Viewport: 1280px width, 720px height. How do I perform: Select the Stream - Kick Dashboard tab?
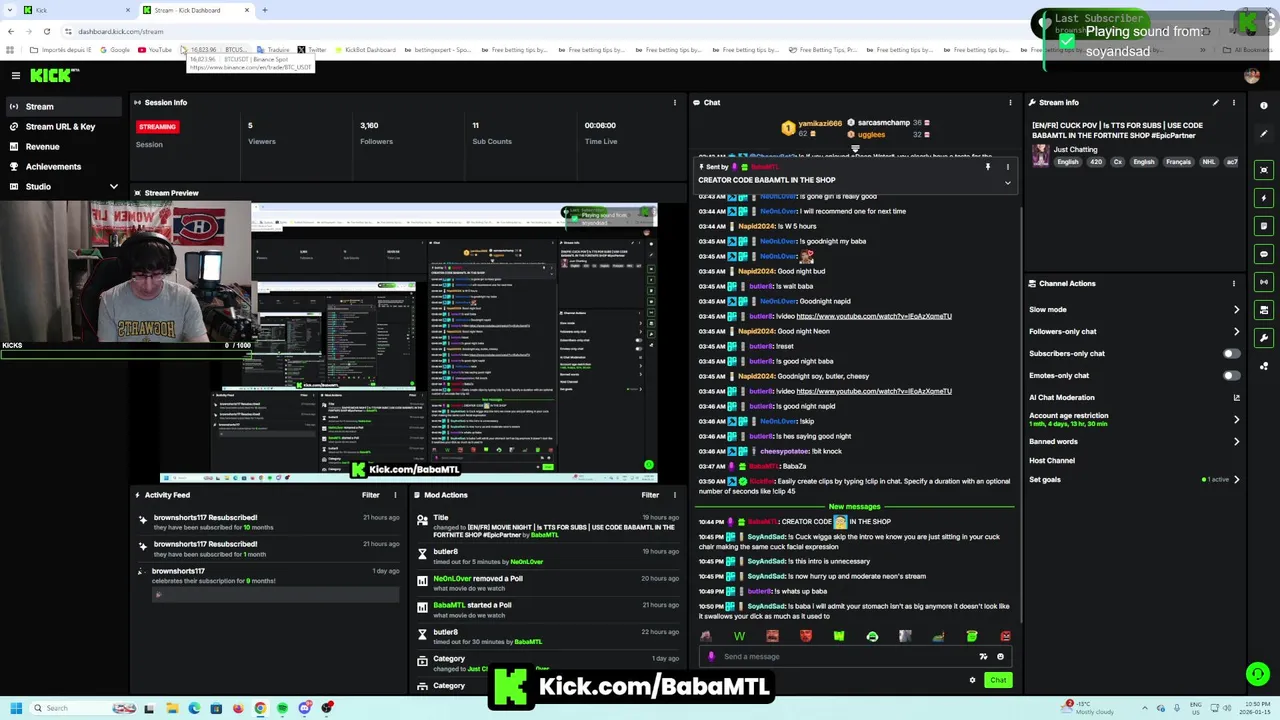click(195, 10)
